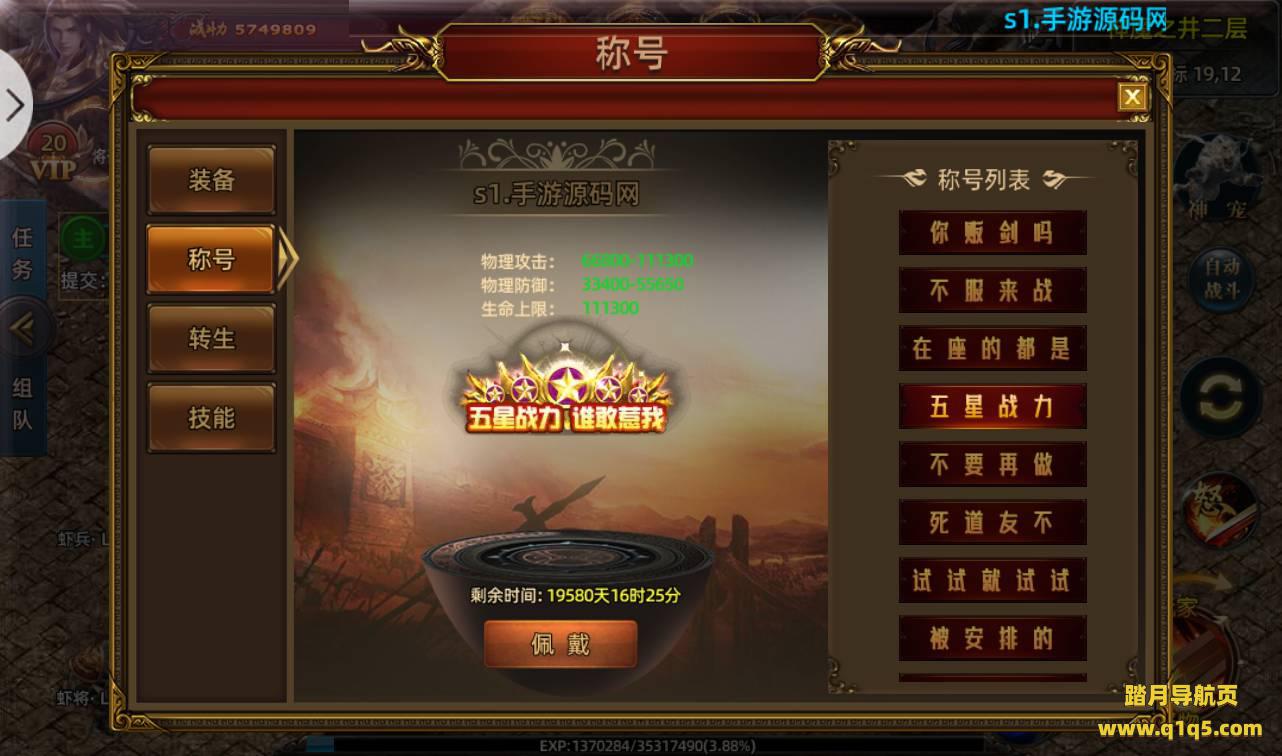The width and height of the screenshot is (1282, 756).
Task: Select title 不服来战
Action: pos(992,291)
